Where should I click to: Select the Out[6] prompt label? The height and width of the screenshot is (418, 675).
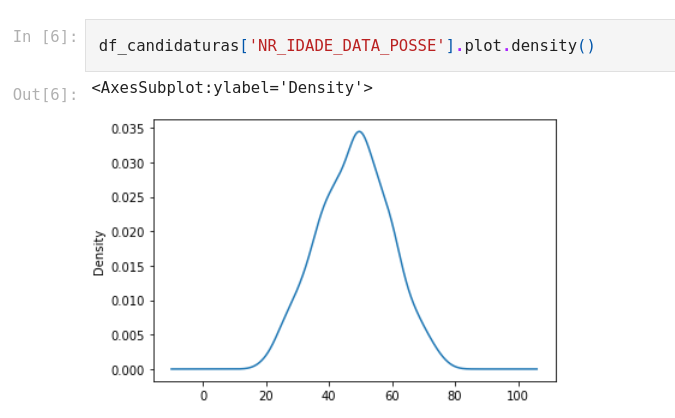(45, 94)
